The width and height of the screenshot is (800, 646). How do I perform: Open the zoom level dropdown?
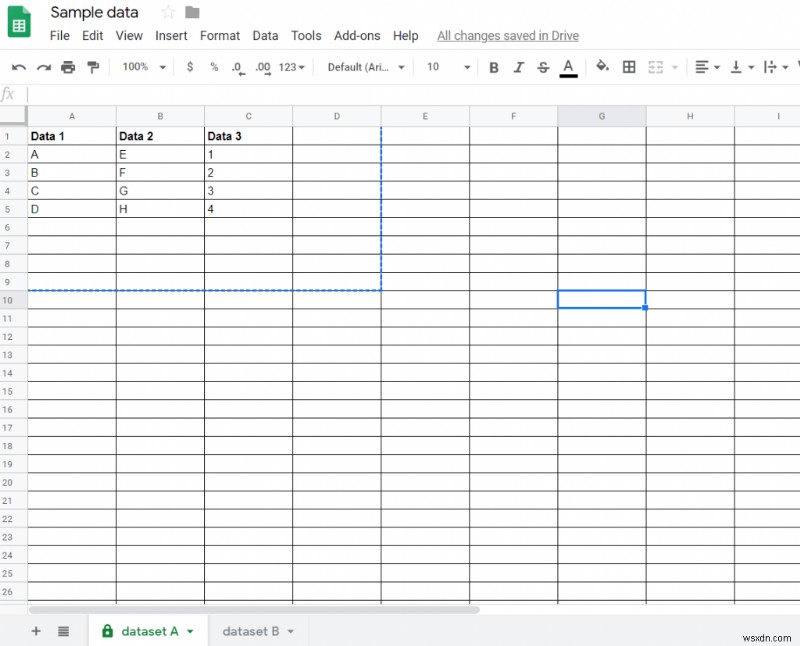pyautogui.click(x=143, y=67)
